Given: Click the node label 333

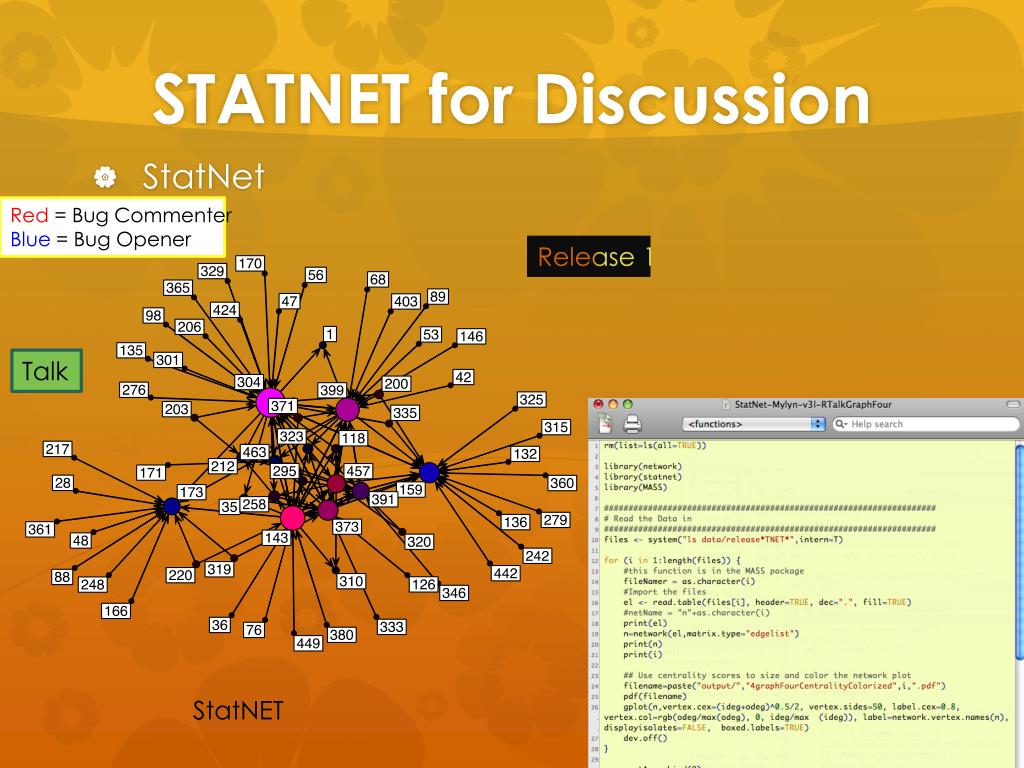Looking at the screenshot, I should pyautogui.click(x=391, y=627).
